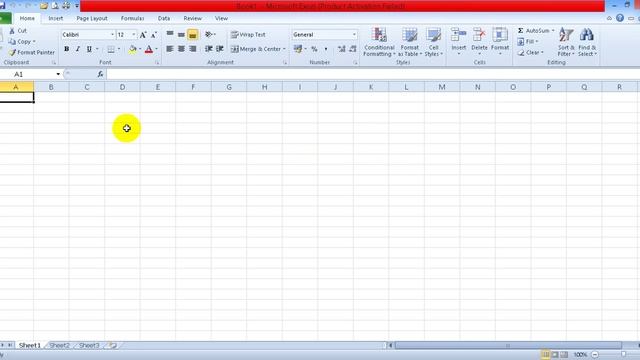Activate the Format Painter brush
This screenshot has height=360, width=640.
12,52
